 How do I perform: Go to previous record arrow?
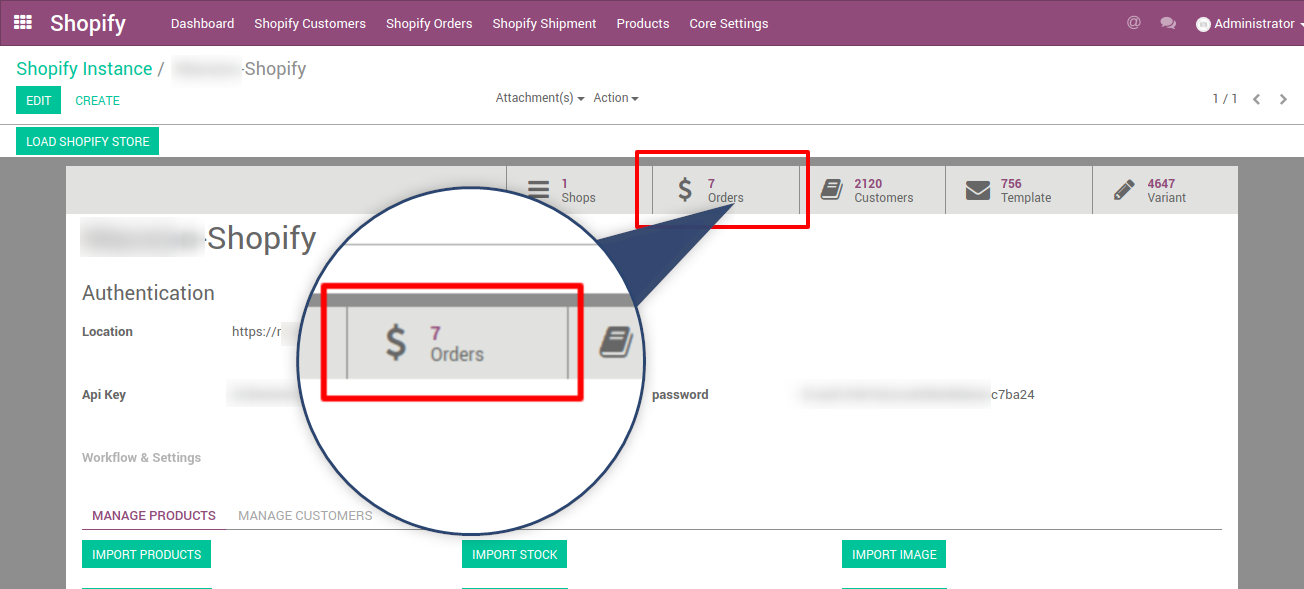point(1257,99)
